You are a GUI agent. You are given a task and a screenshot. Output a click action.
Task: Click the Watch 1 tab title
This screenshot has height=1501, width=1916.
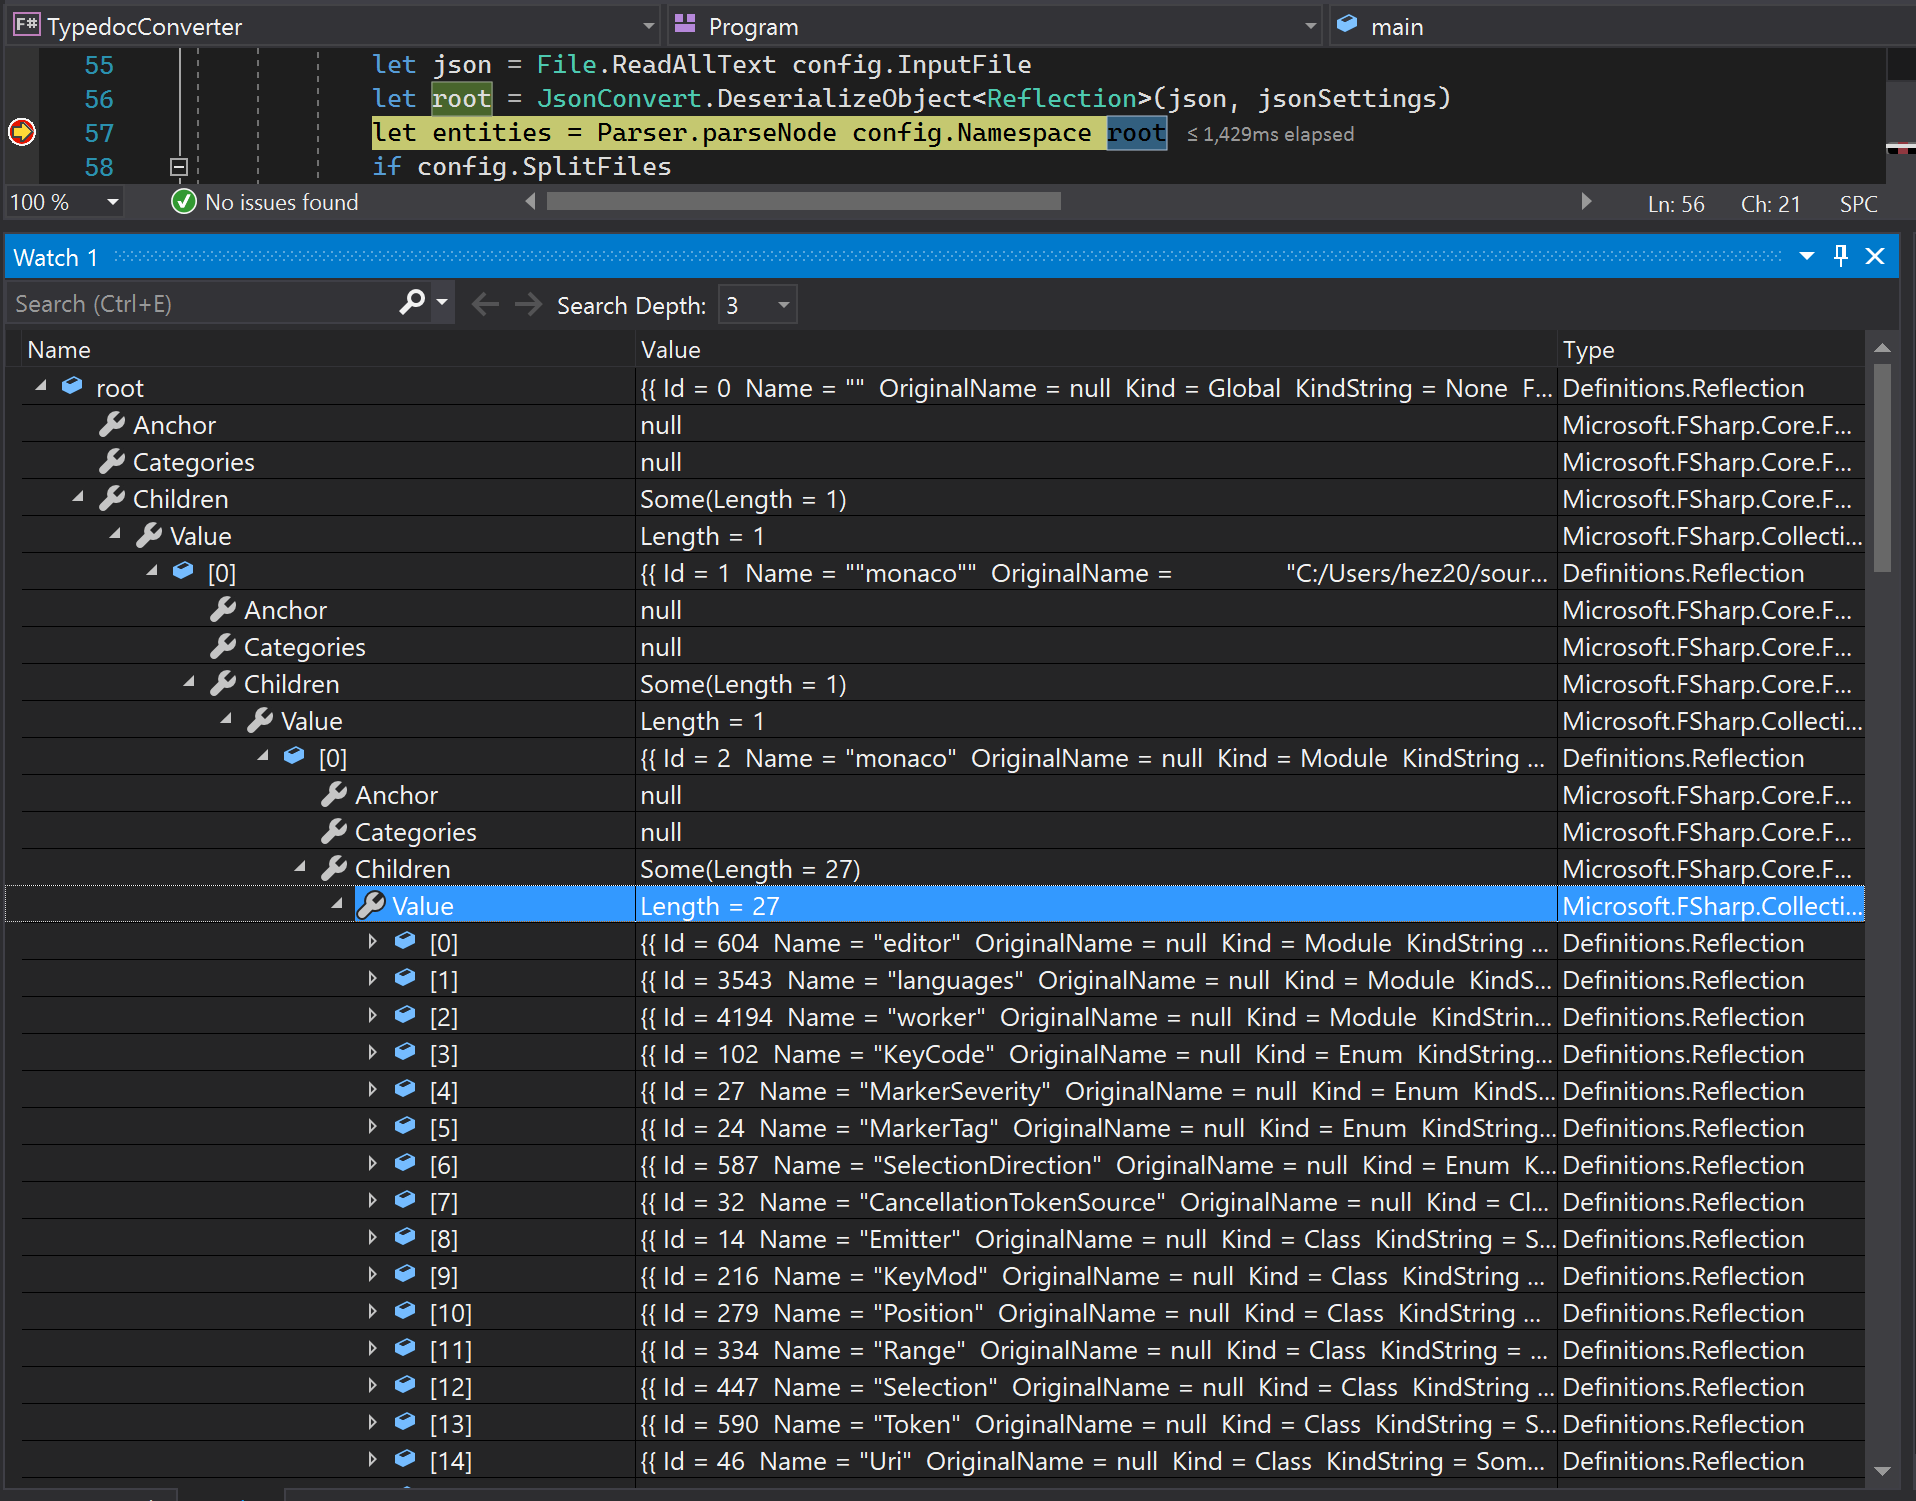55,256
